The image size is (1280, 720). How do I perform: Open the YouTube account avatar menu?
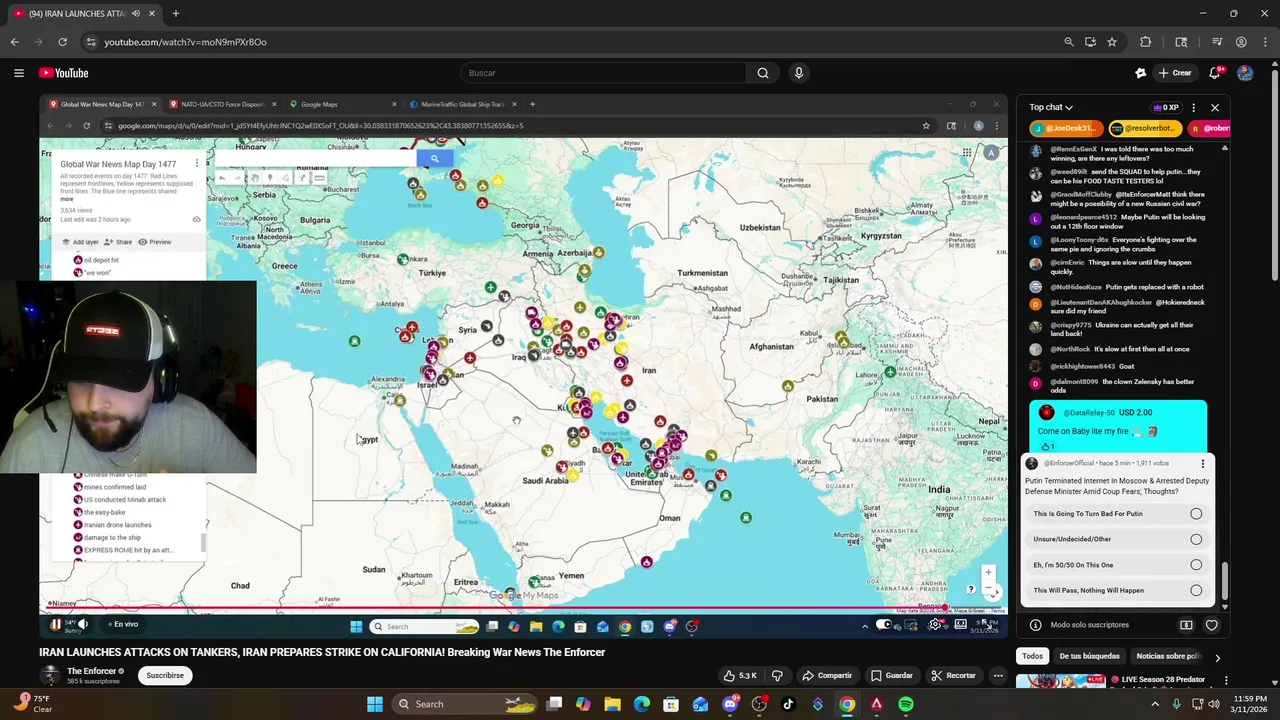click(x=1245, y=73)
